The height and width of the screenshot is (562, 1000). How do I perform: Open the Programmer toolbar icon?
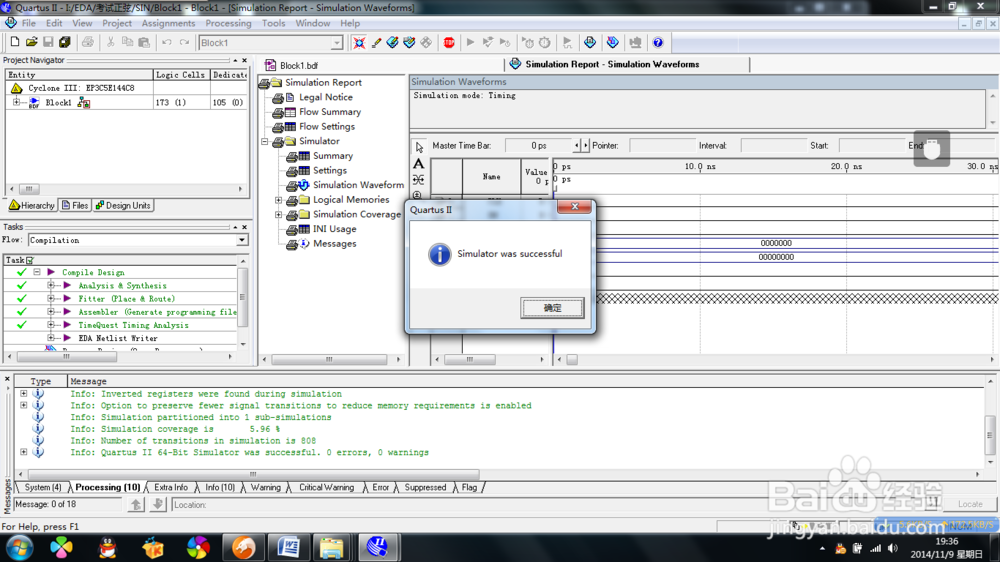click(612, 42)
